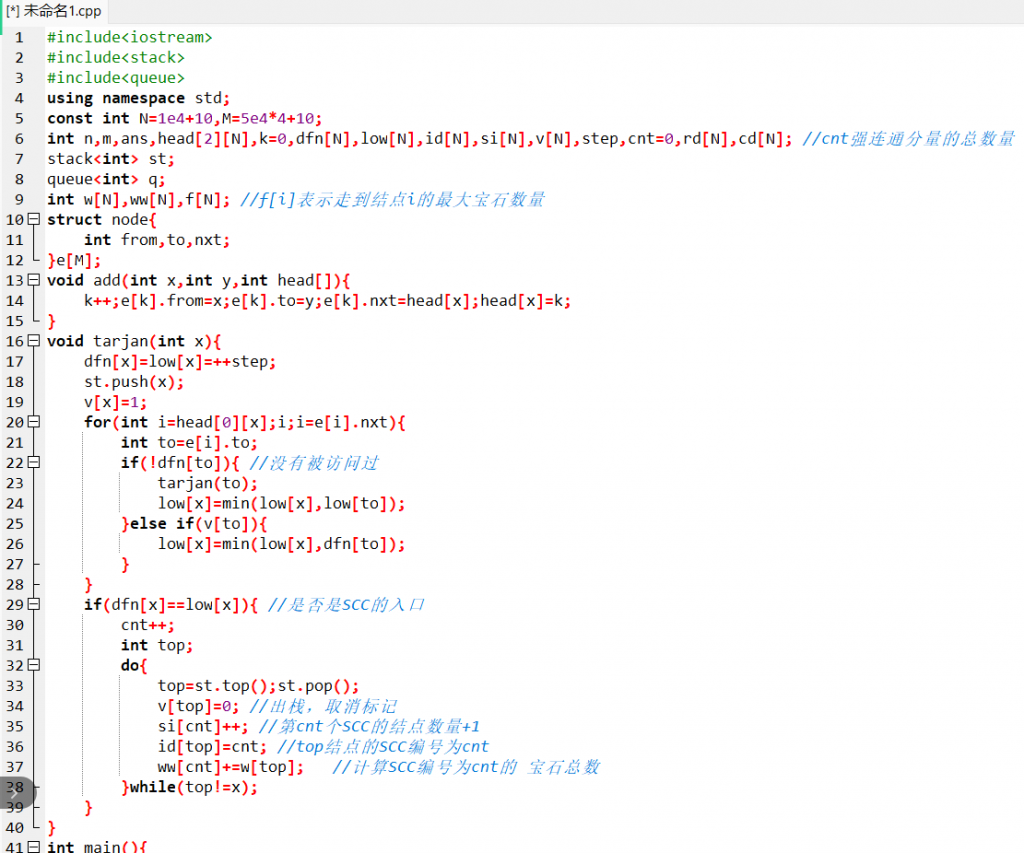Click the 'queue<int> q;' declaration
This screenshot has width=1024, height=853.
(x=106, y=179)
